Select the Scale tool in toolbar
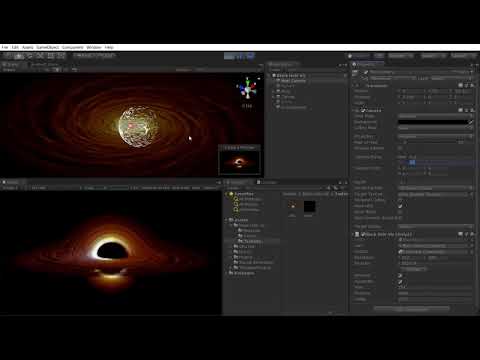480x360 pixels. coord(40,56)
